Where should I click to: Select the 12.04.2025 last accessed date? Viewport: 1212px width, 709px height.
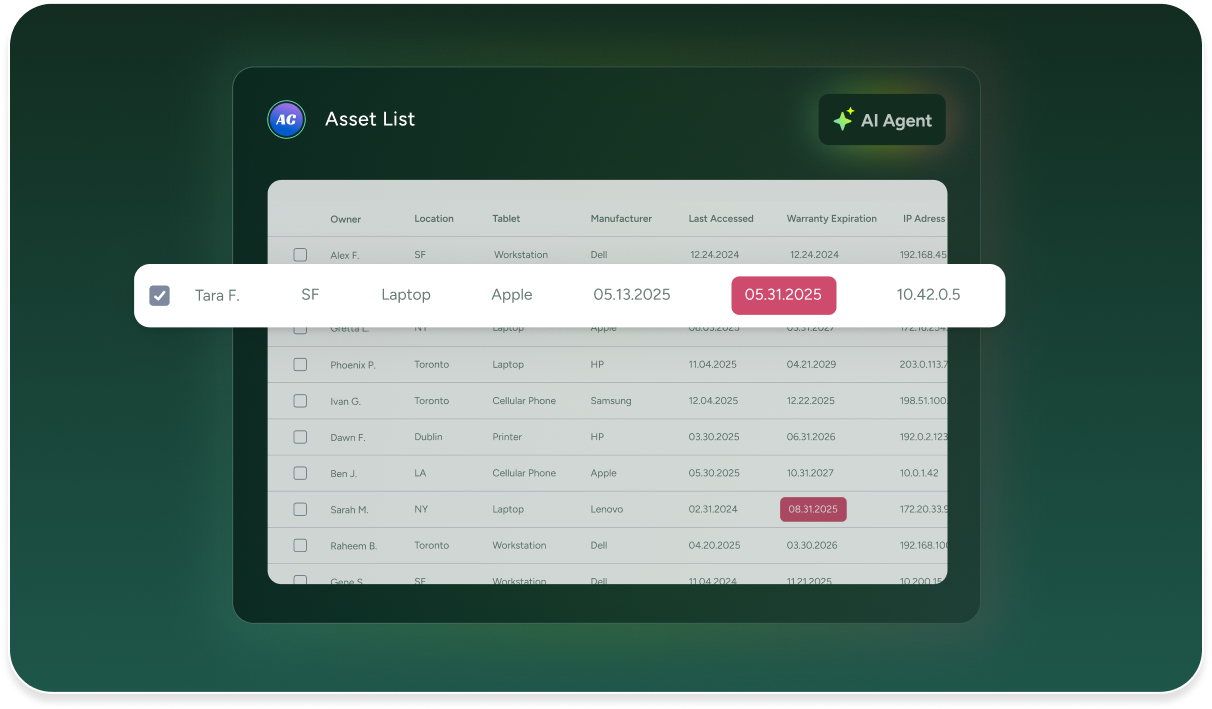pos(714,401)
